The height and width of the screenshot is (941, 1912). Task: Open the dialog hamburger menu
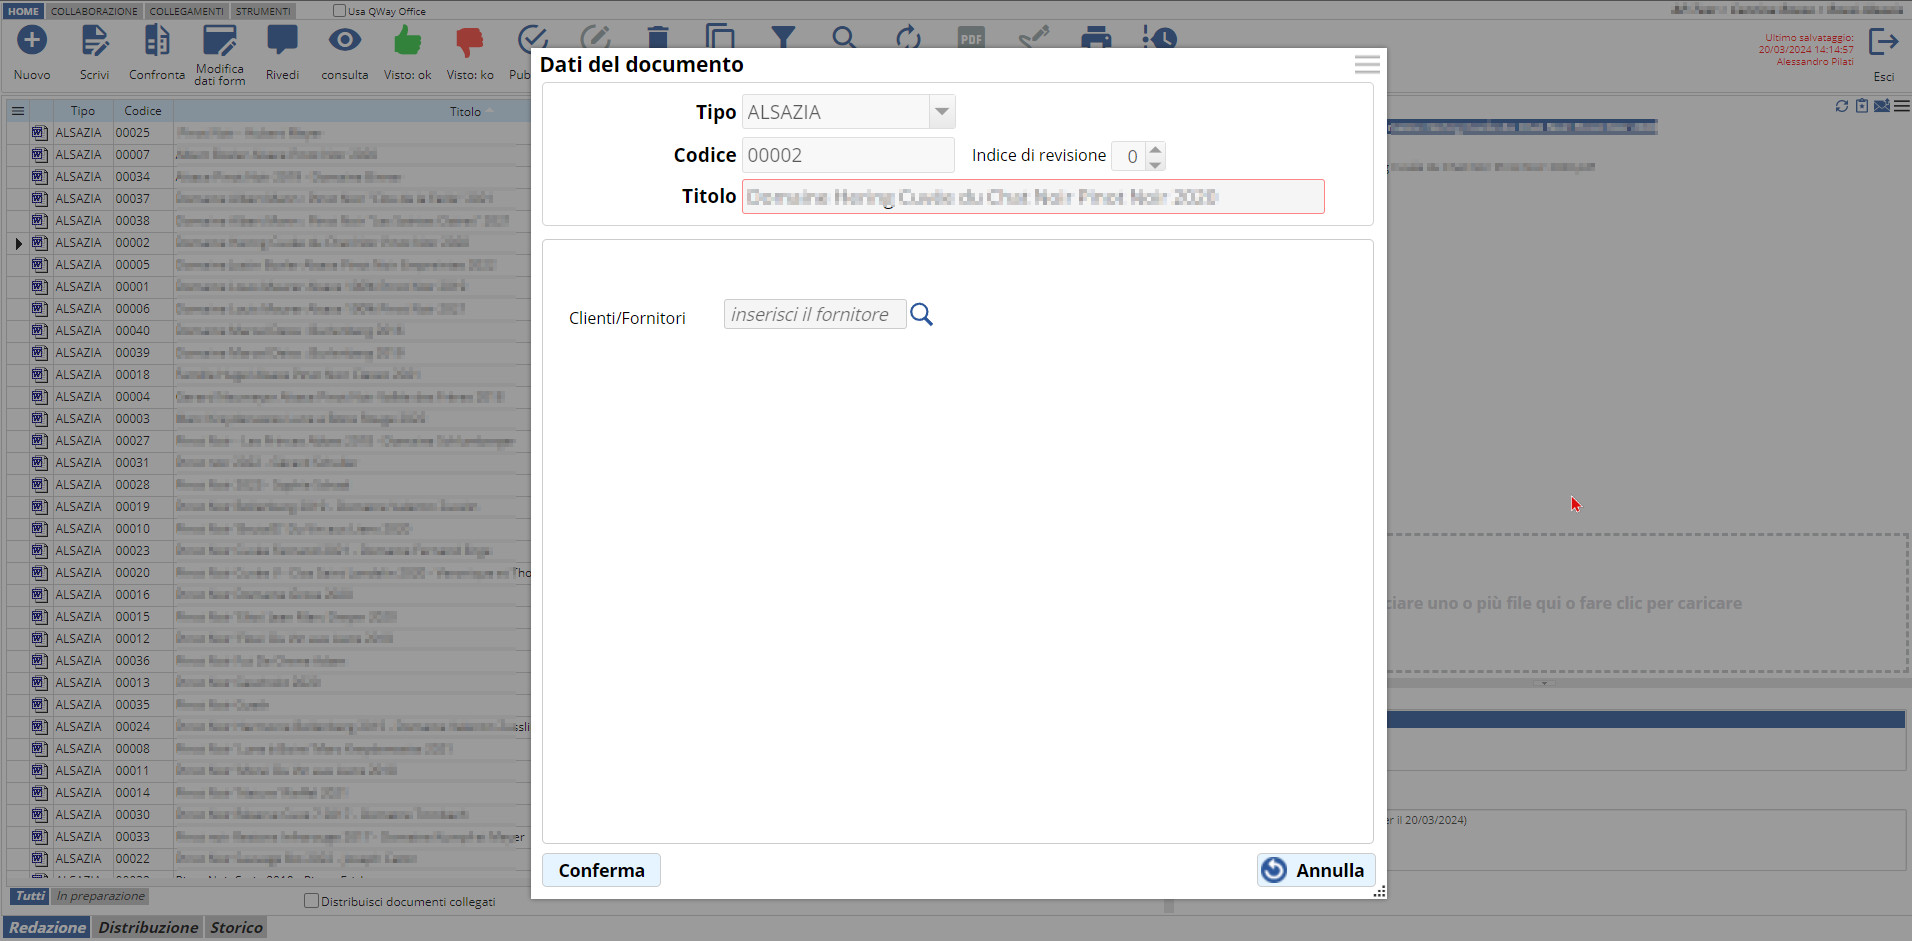[x=1367, y=65]
